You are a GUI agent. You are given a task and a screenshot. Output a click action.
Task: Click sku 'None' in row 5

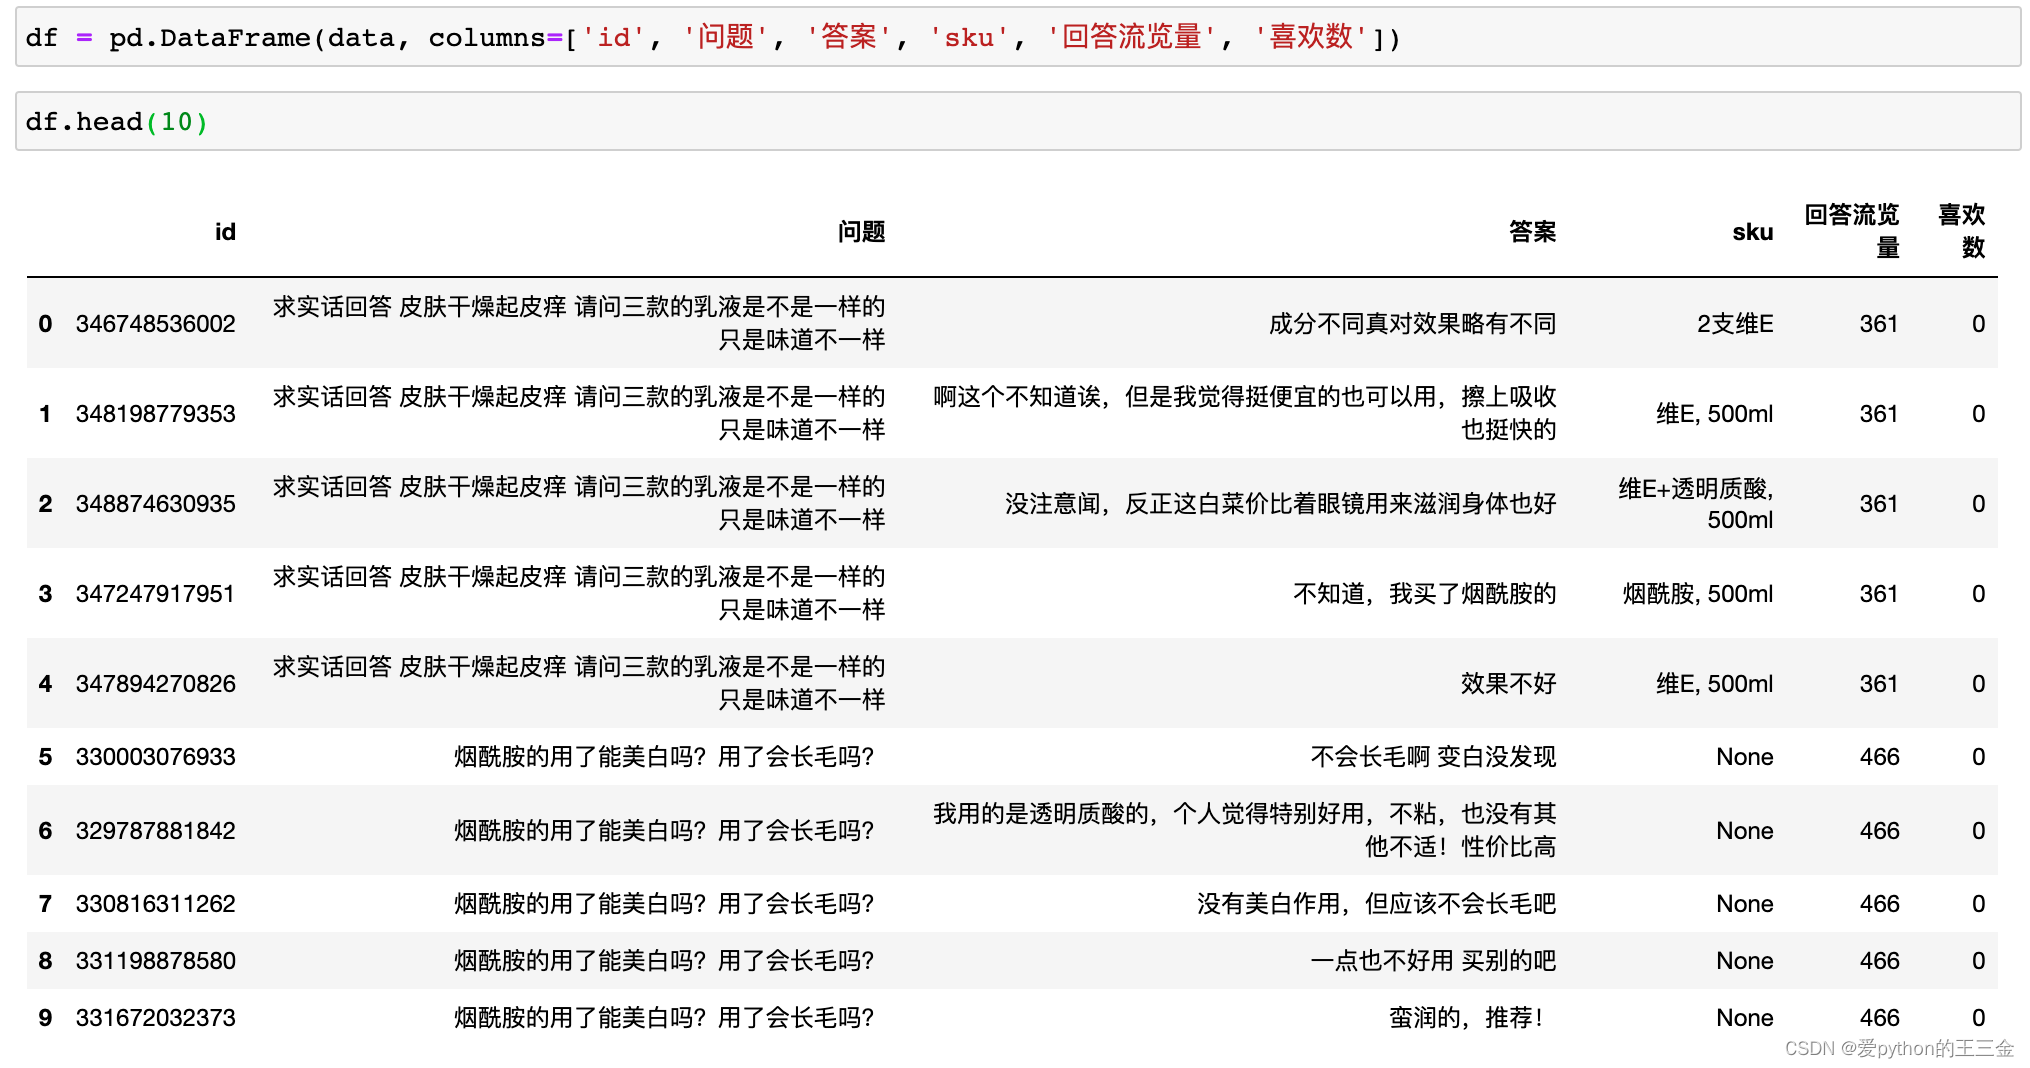click(x=1745, y=757)
